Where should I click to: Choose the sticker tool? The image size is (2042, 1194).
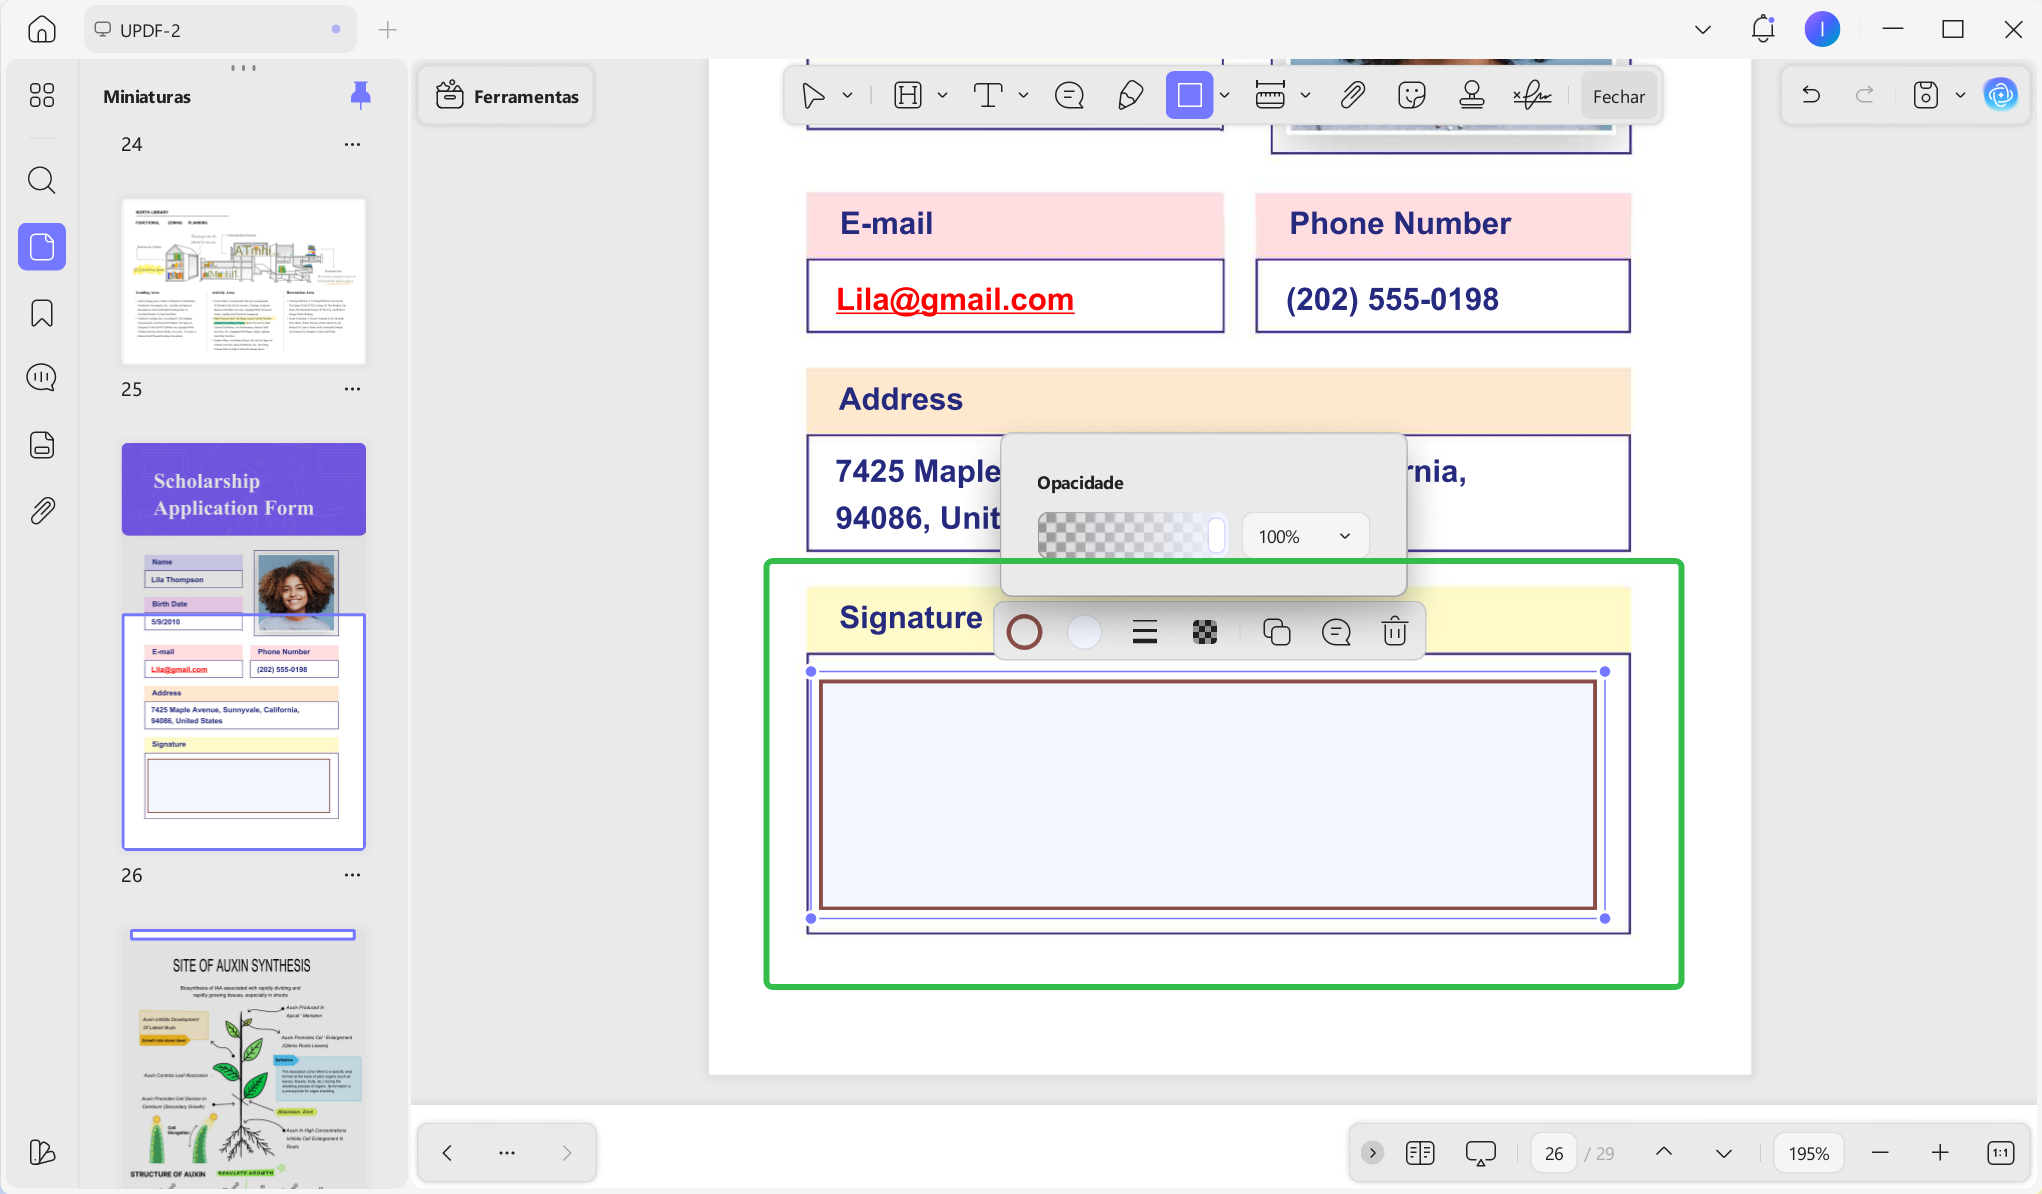pos(1411,96)
